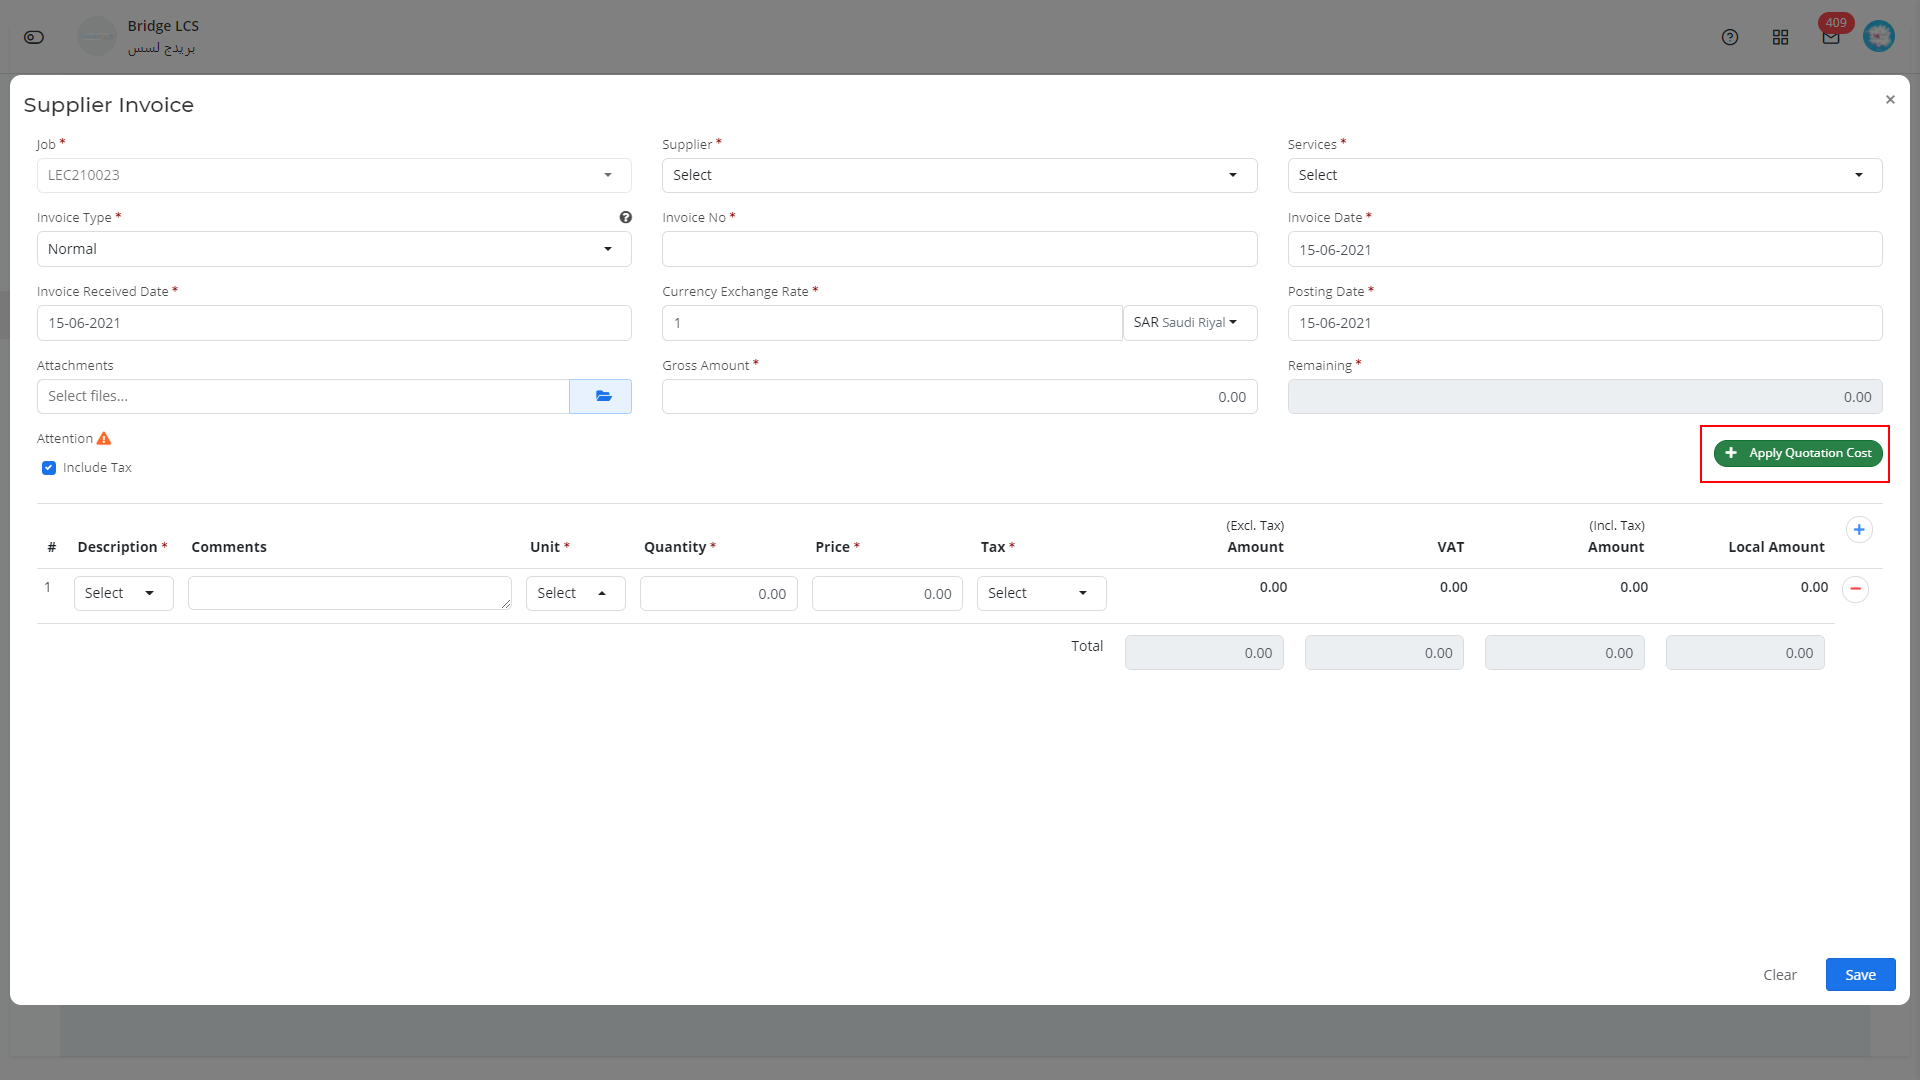Select Tax dropdown in invoice line

point(1040,592)
